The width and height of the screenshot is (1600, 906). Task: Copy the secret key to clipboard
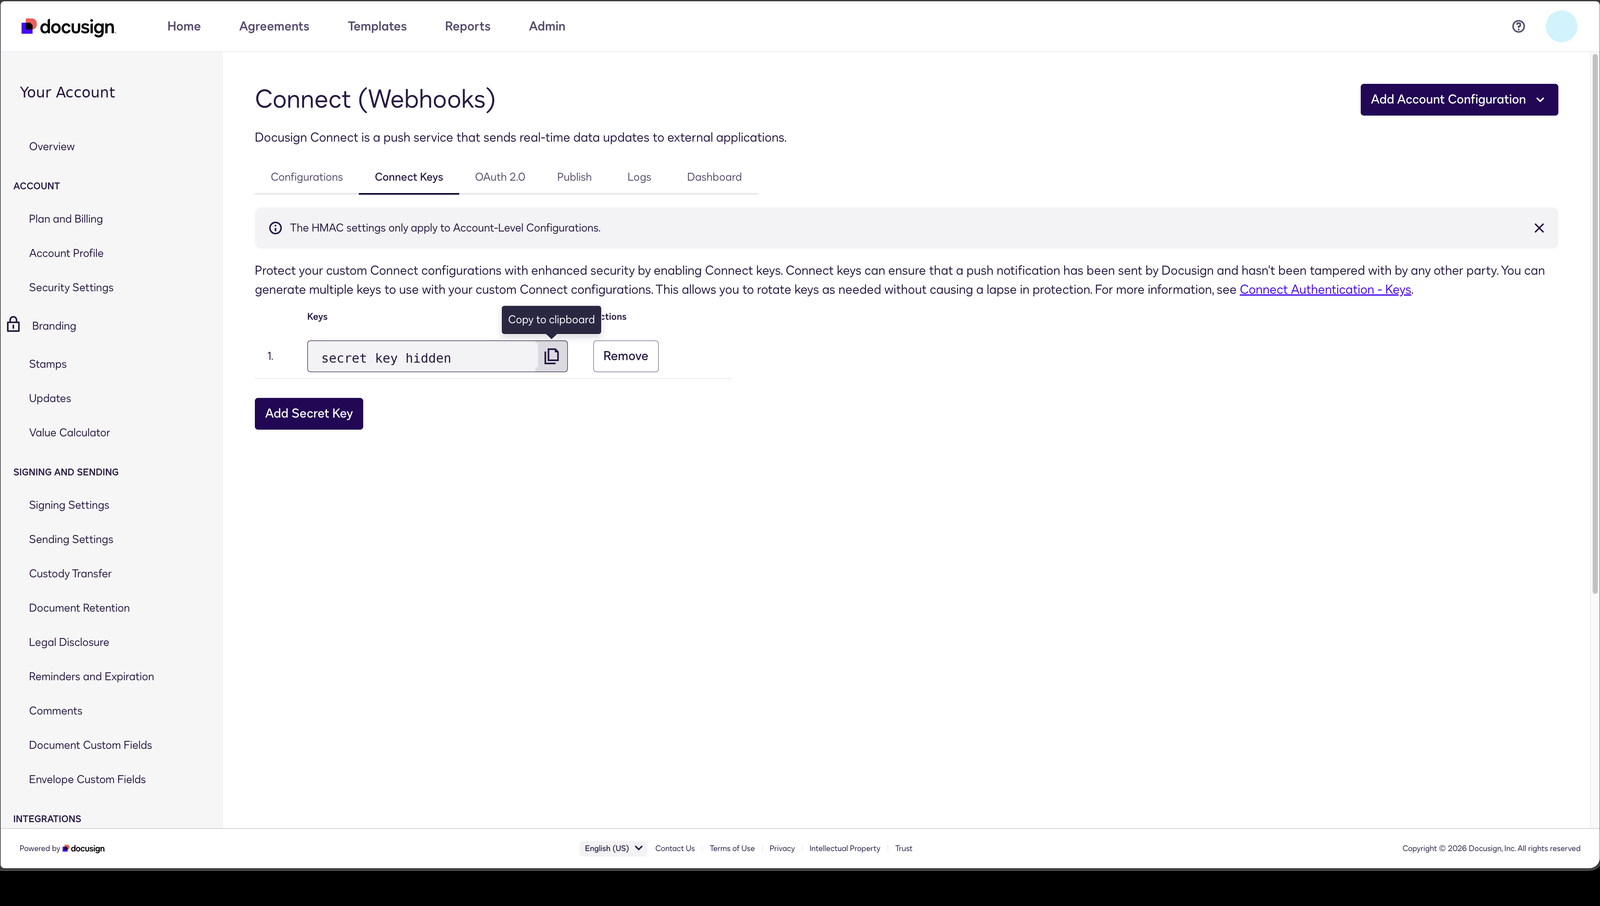coord(552,356)
